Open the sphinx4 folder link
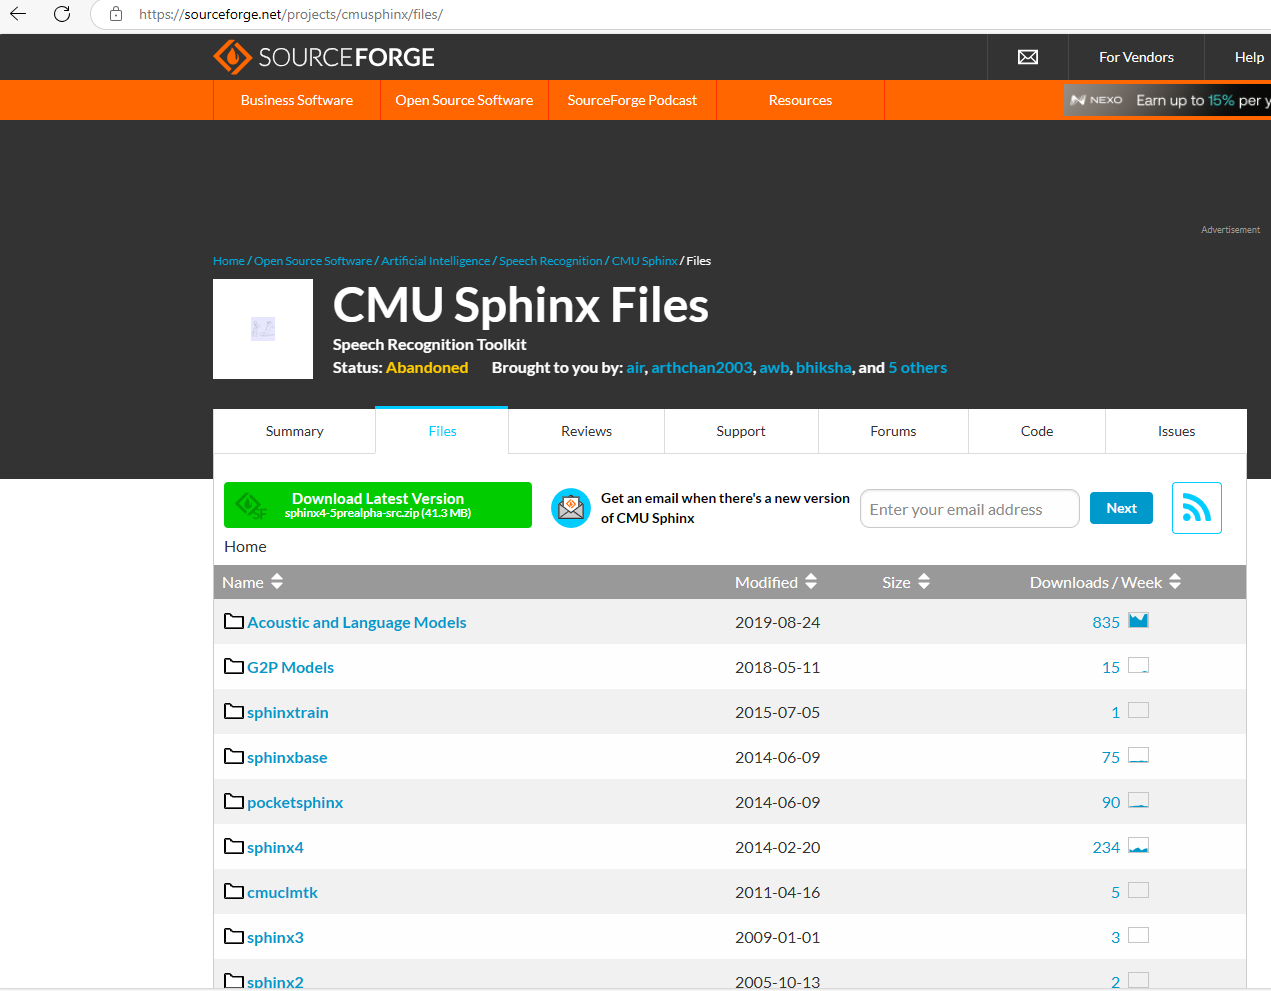 click(x=275, y=847)
